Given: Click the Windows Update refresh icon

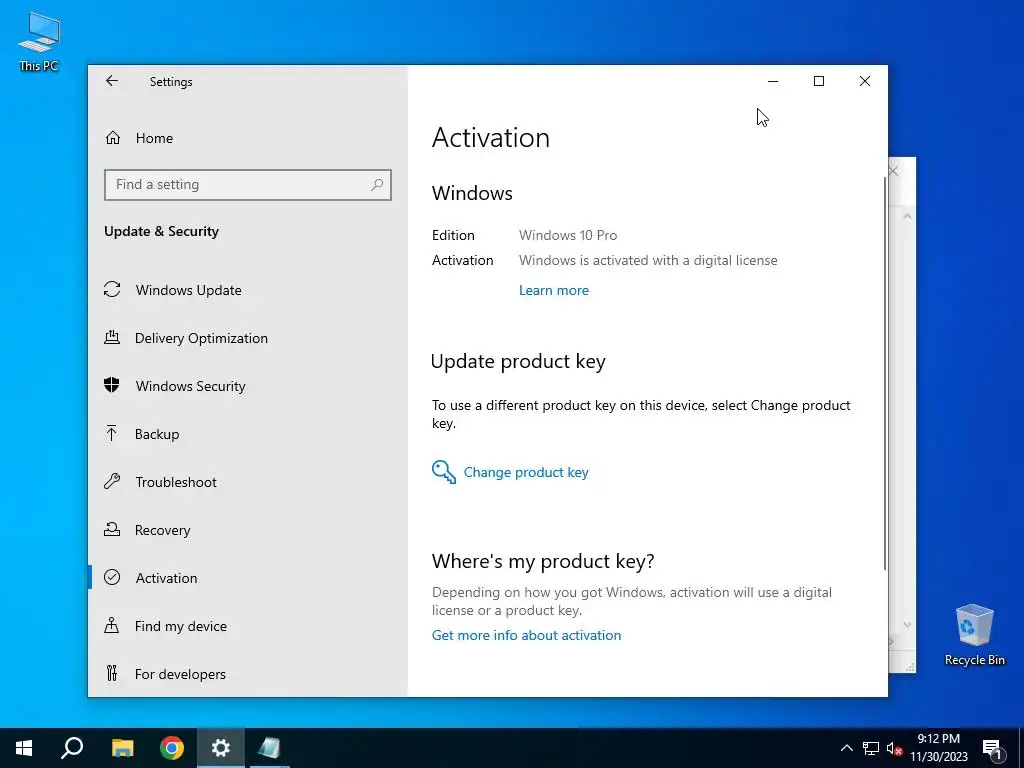Looking at the screenshot, I should coord(112,289).
